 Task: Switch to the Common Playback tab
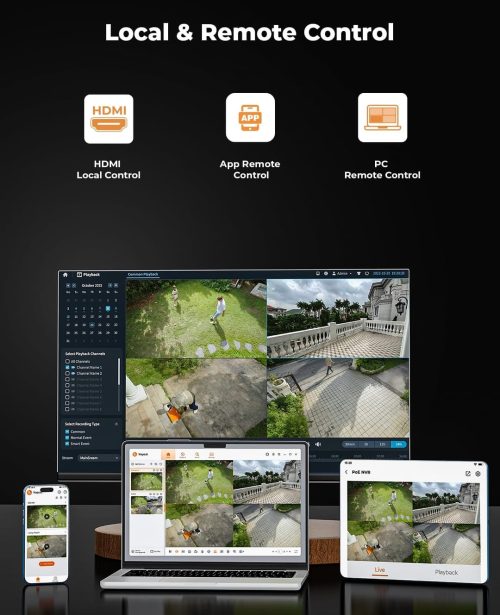143,274
